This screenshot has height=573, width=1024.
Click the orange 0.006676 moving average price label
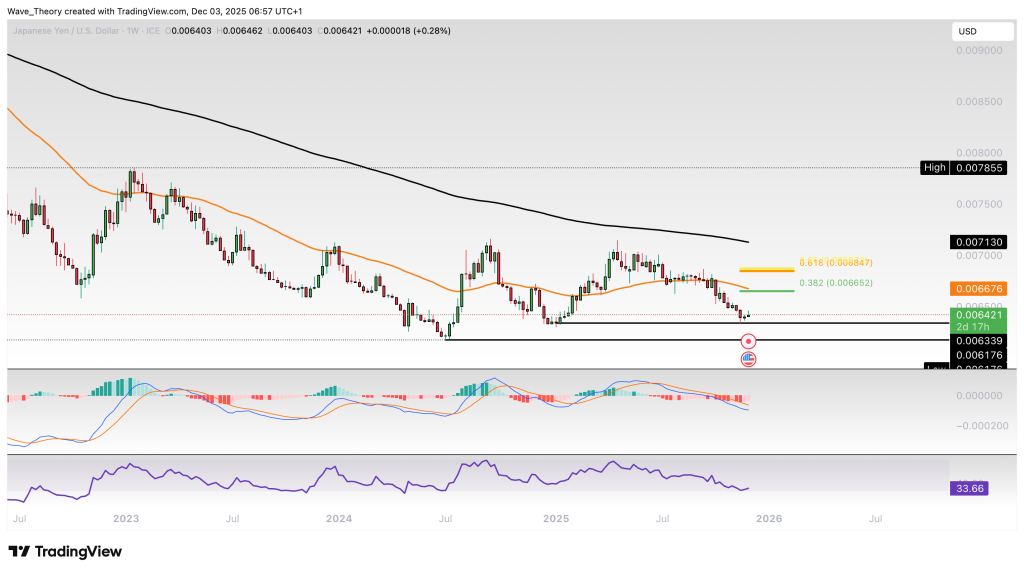click(975, 289)
